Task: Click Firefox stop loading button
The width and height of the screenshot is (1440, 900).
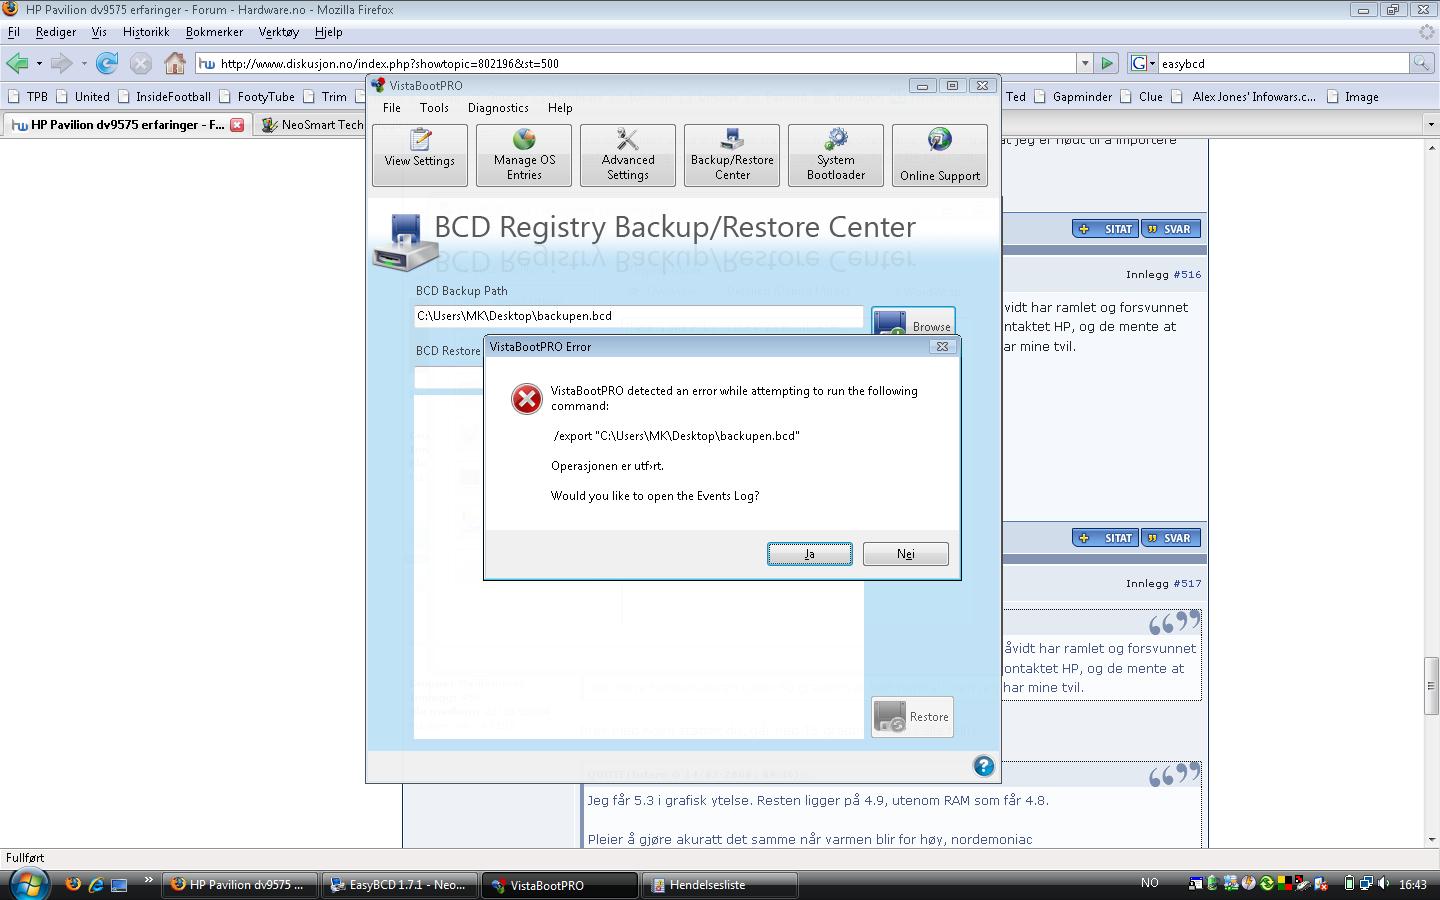Action: click(141, 63)
